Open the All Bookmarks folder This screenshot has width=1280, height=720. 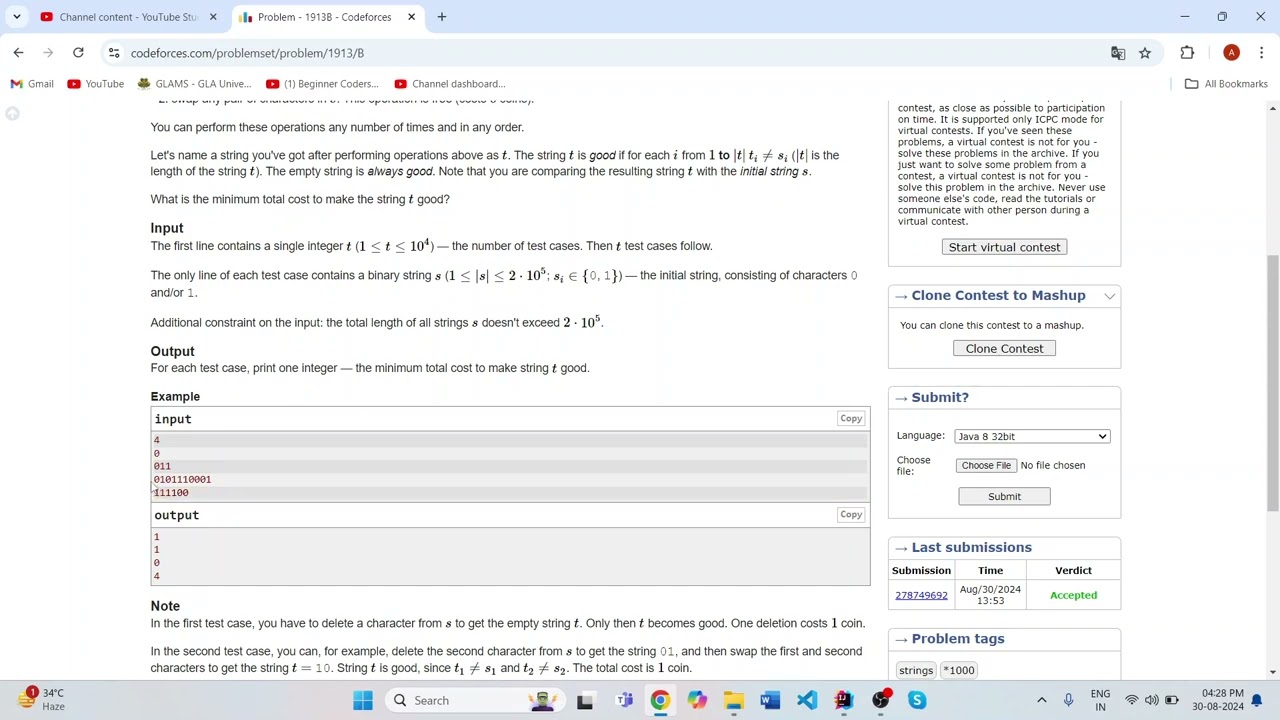(x=1226, y=84)
